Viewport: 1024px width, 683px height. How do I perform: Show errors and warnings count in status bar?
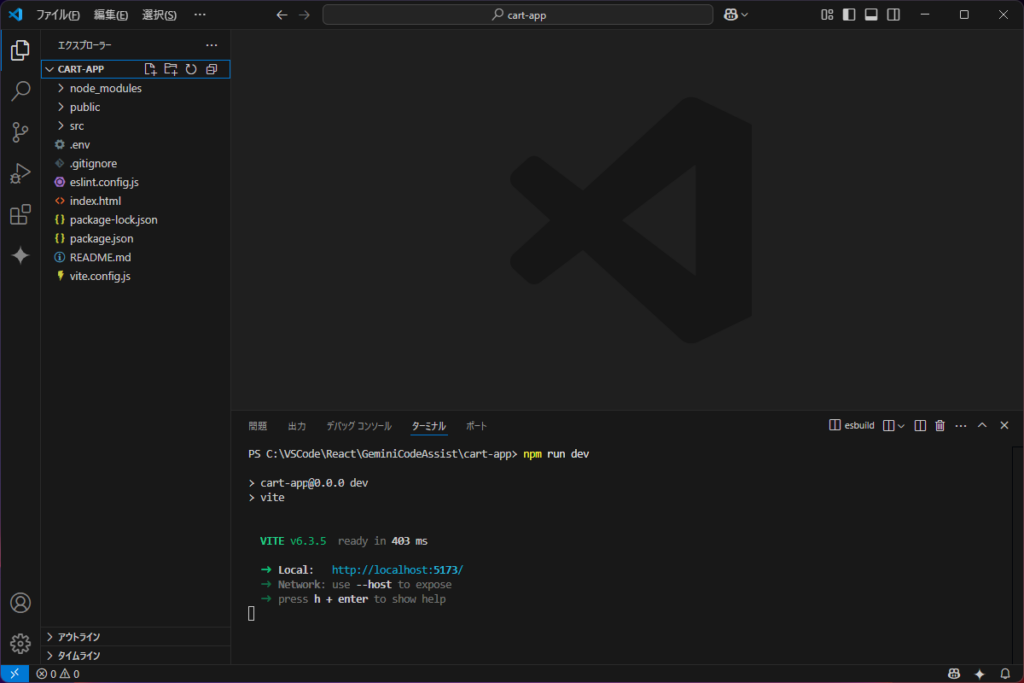[58, 674]
